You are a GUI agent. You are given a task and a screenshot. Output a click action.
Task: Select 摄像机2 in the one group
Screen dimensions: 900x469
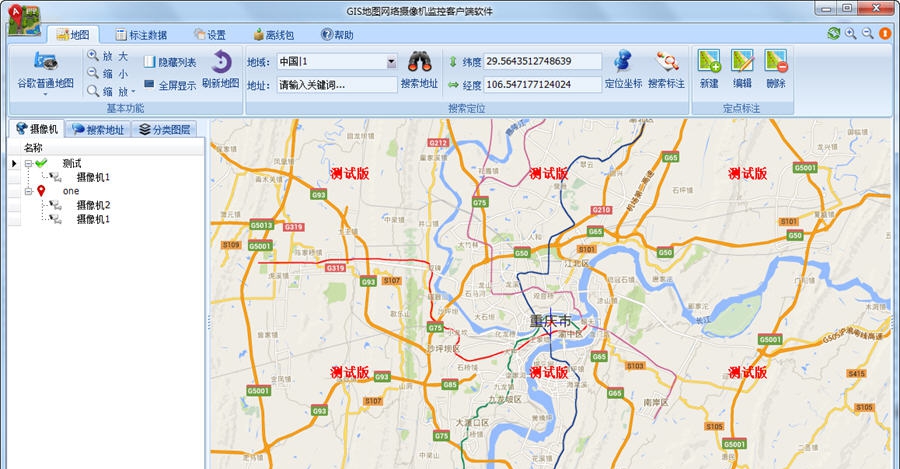(x=93, y=205)
